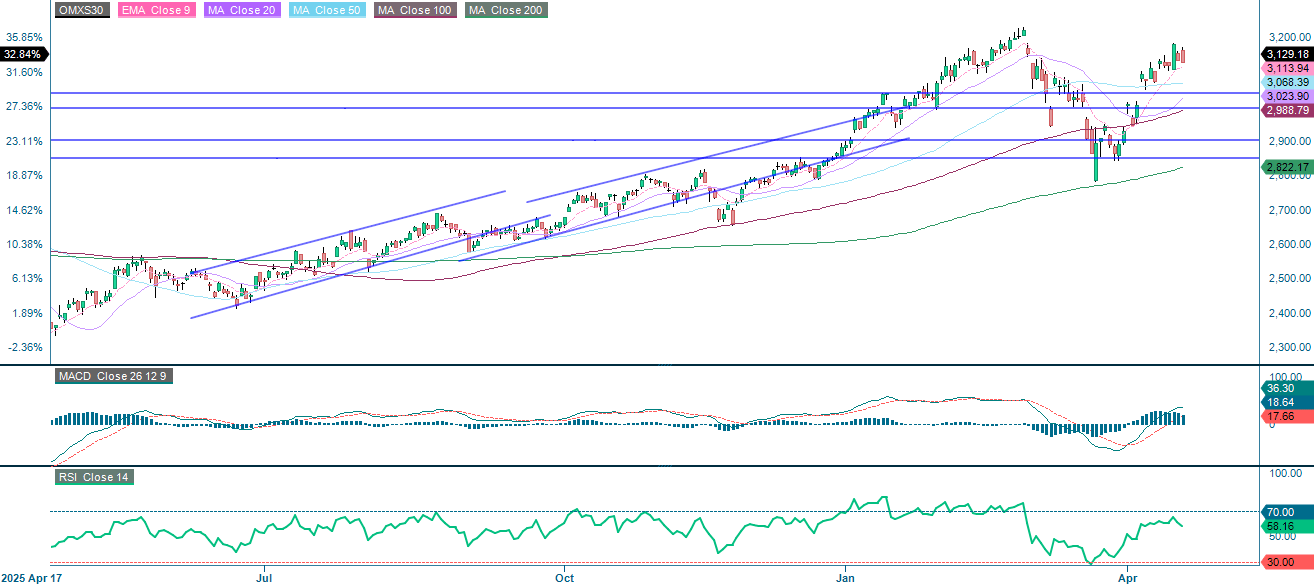Click the Apr label beside Jan on date axis
This screenshot has height=584, width=1314.
(1130, 578)
